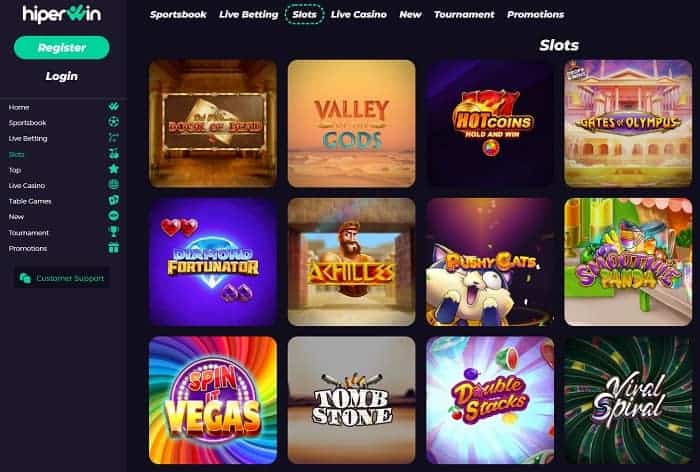Click the Promotions gift box icon
The width and height of the screenshot is (700, 472).
(113, 247)
